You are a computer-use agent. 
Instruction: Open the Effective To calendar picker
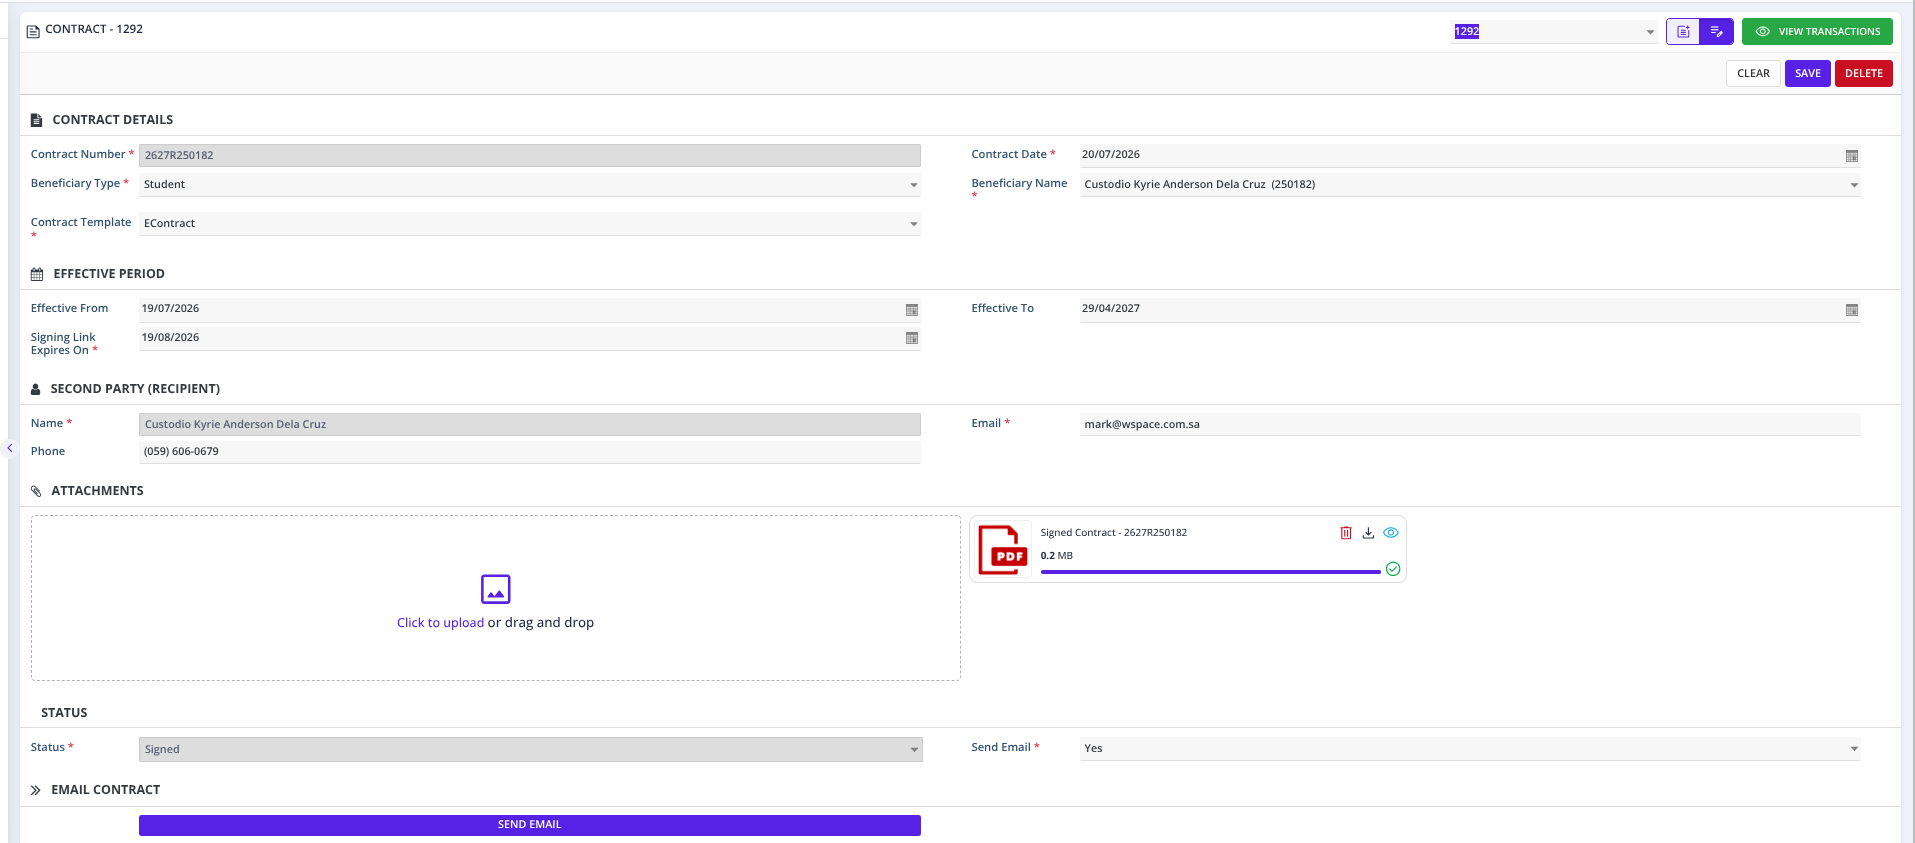1852,310
